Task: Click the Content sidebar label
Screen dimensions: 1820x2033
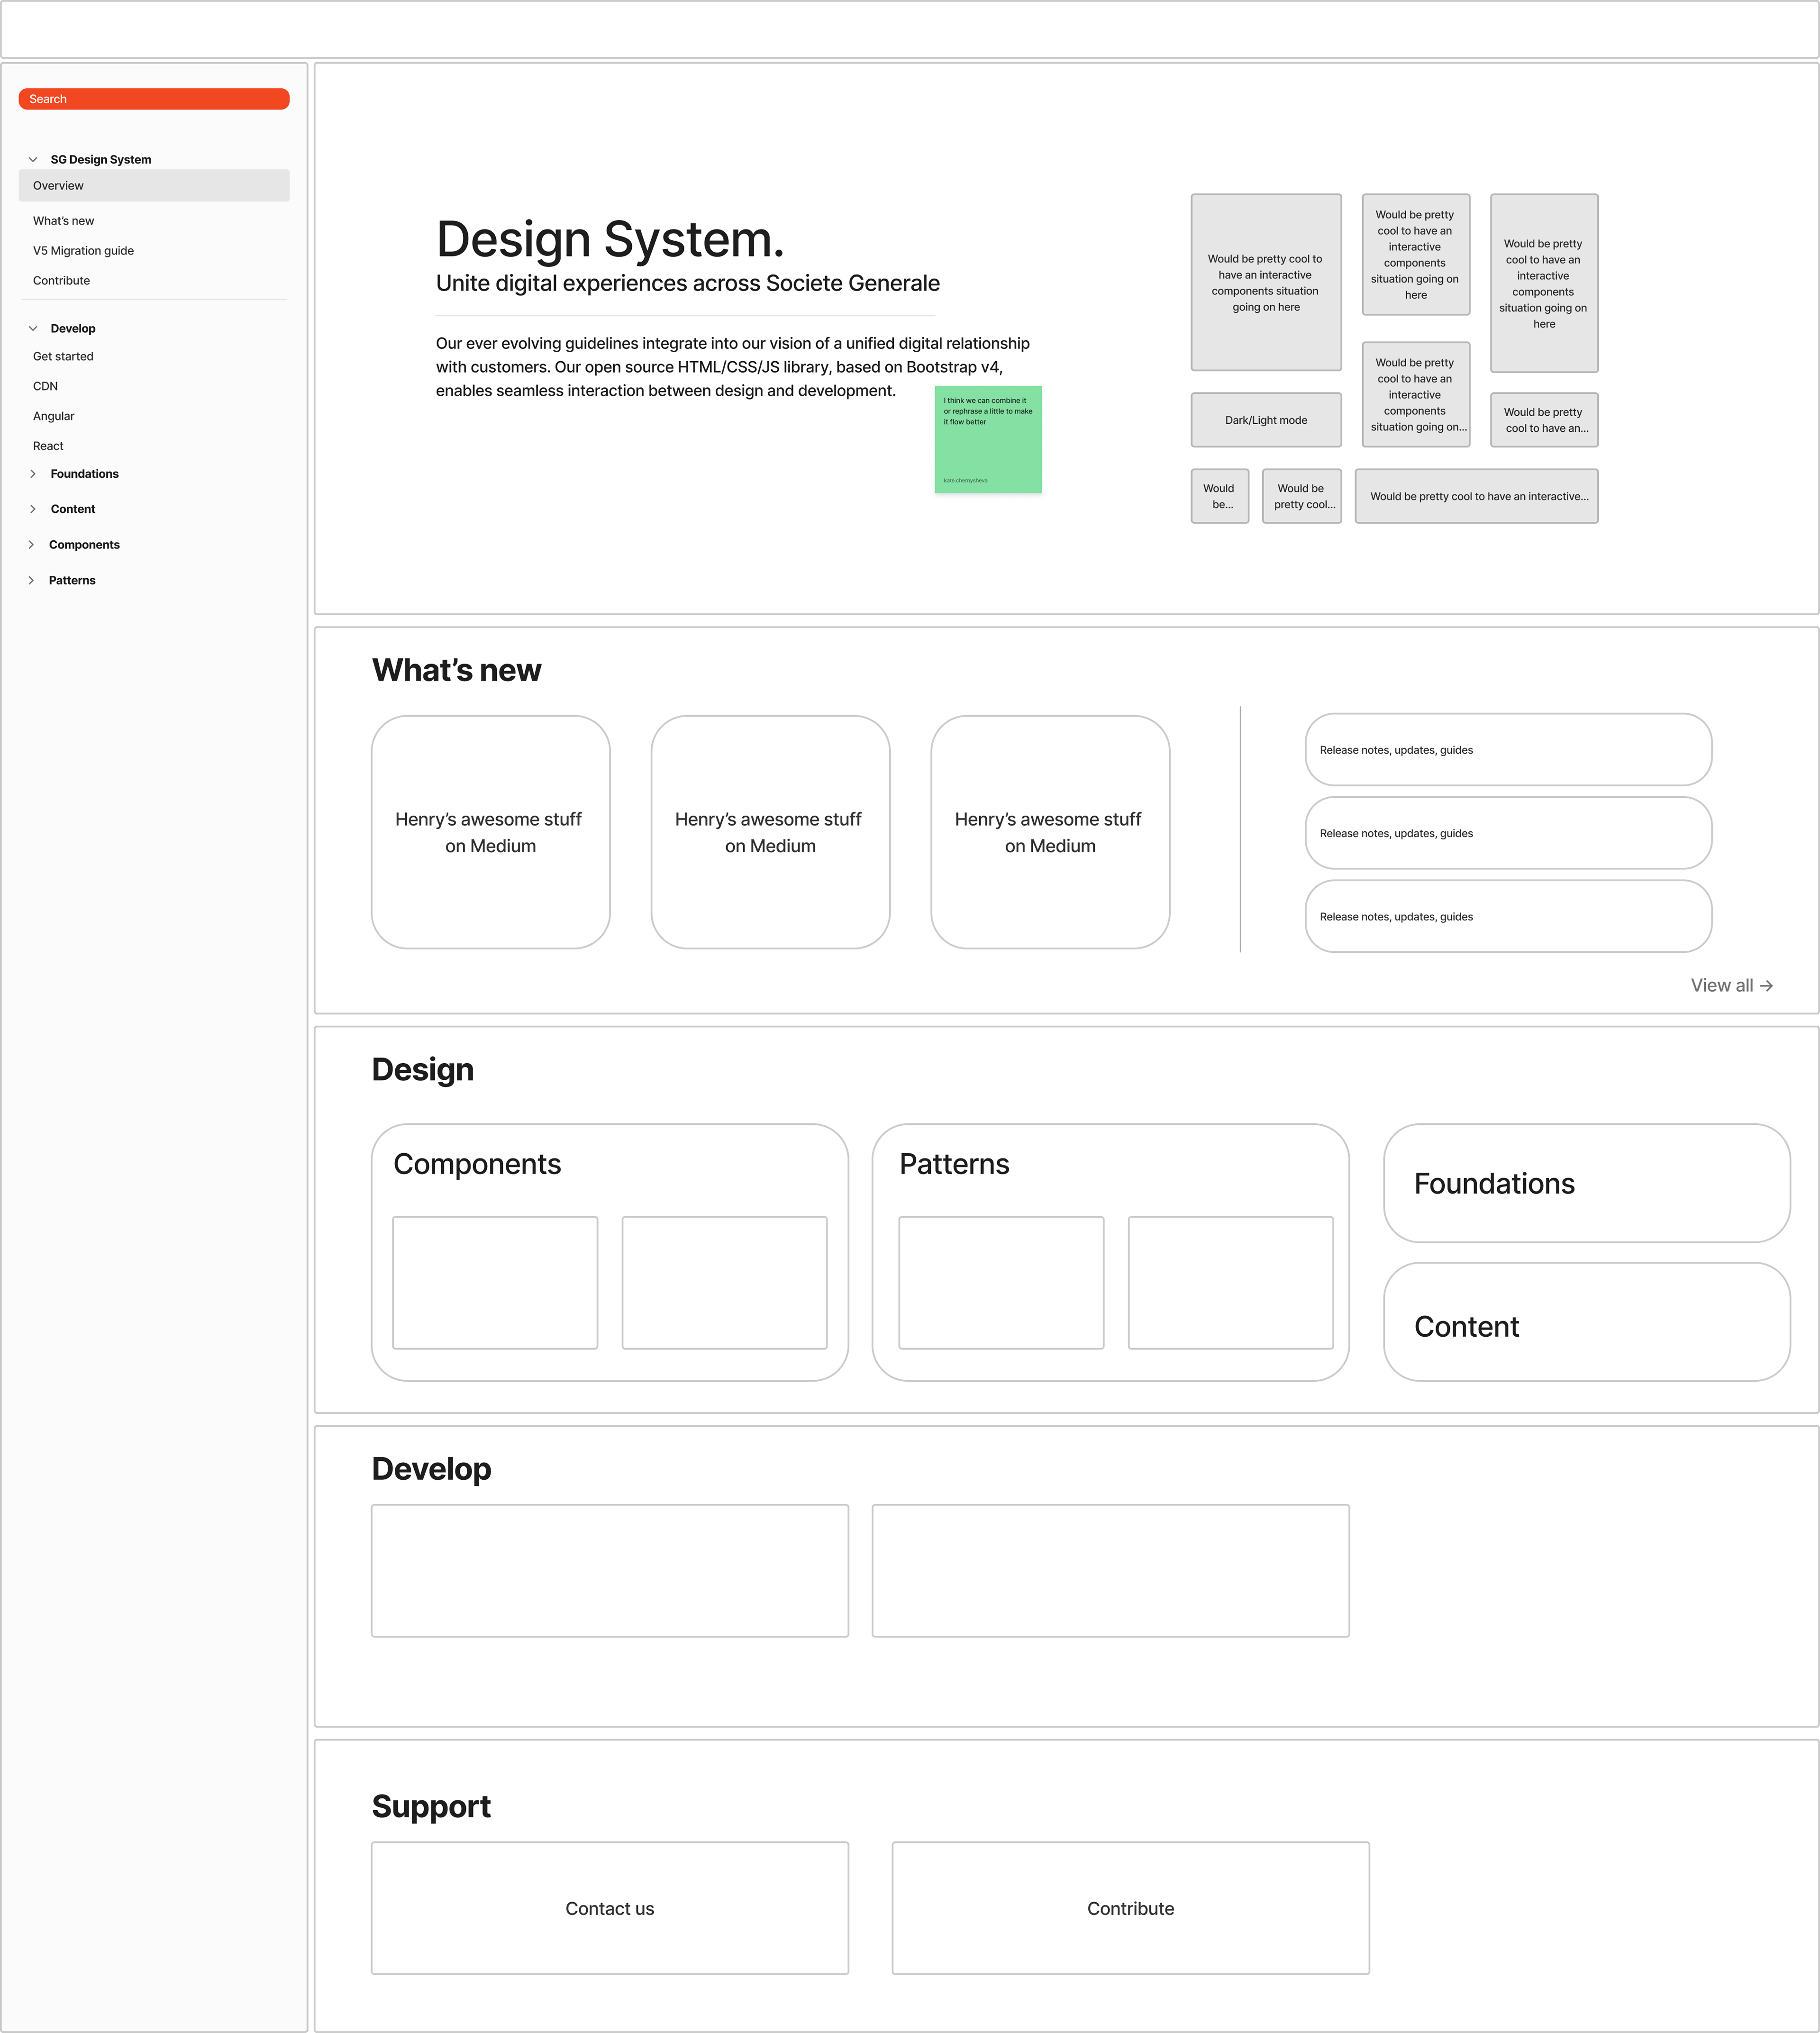Action: [x=73, y=509]
